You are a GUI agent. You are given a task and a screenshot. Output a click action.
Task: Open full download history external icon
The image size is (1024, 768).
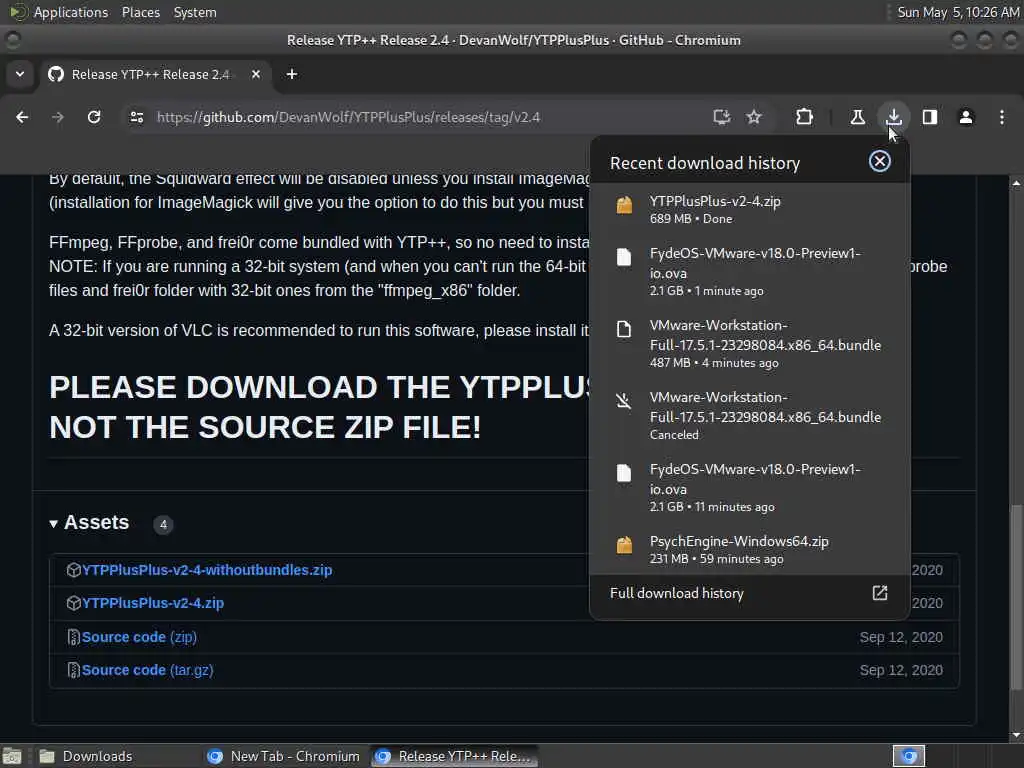point(880,593)
